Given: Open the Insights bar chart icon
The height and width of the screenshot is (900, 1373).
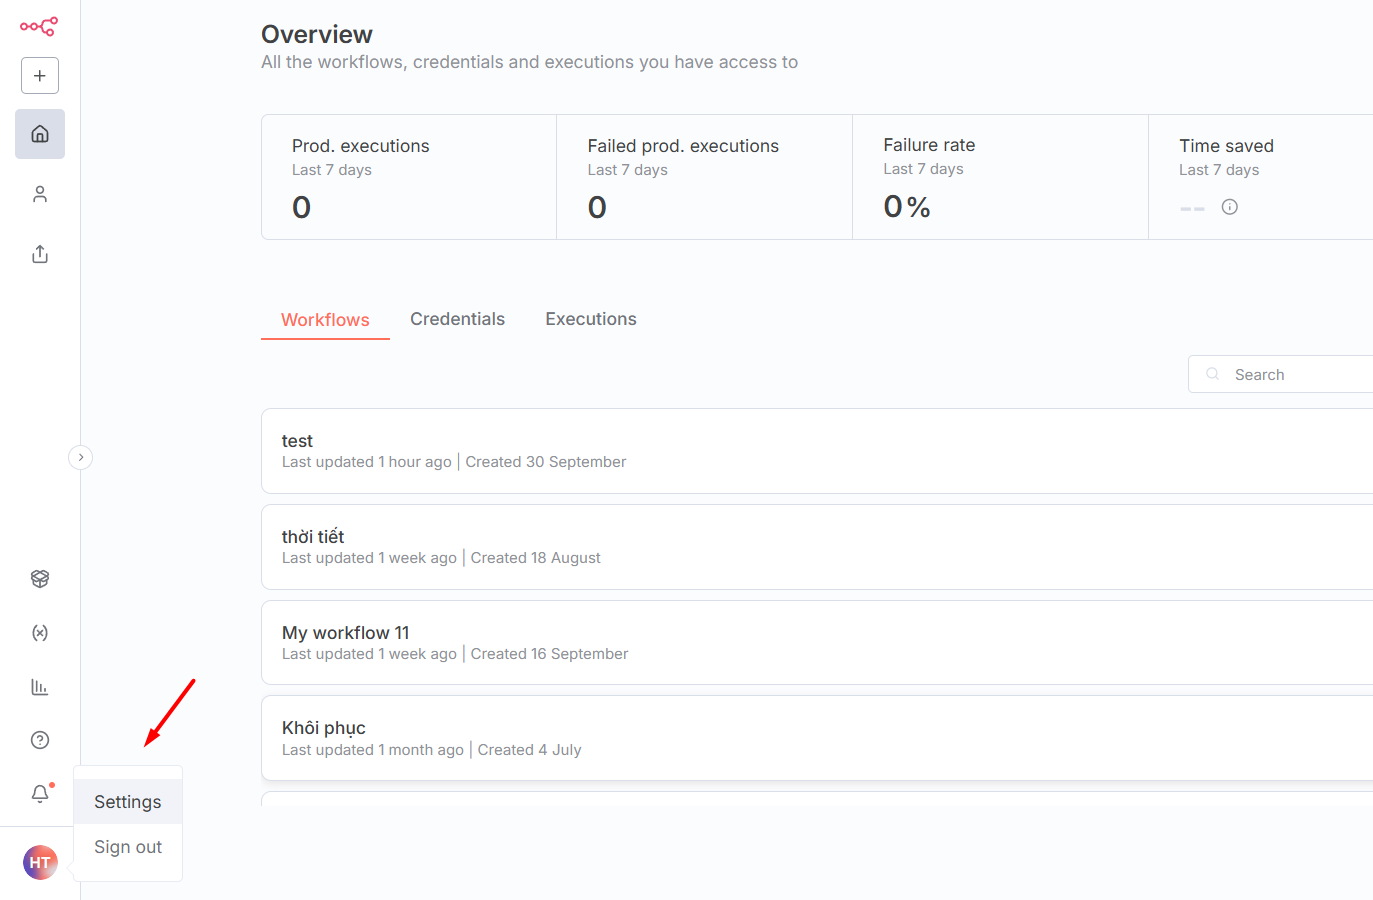Looking at the screenshot, I should click(40, 687).
